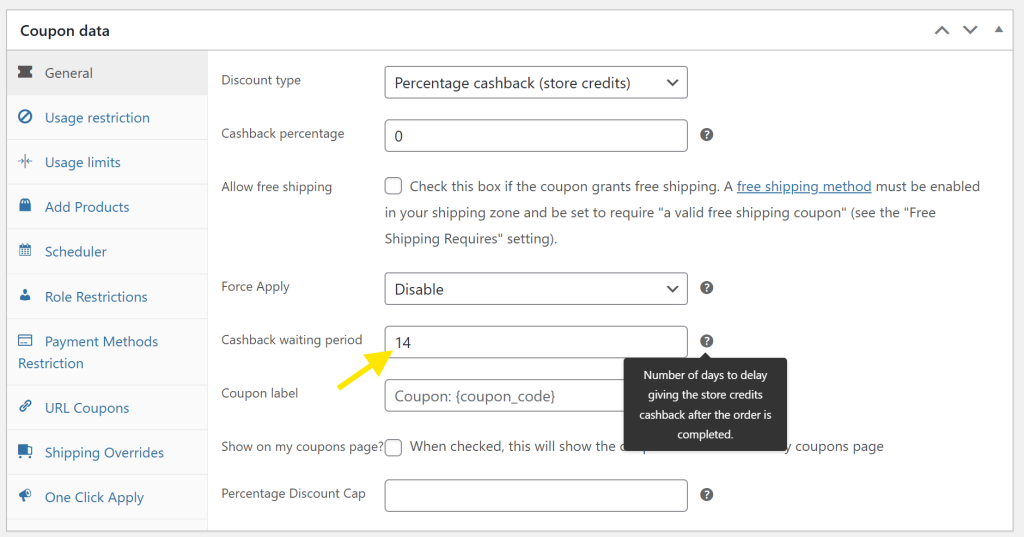Viewport: 1024px width, 537px height.
Task: Click the Percentage Discount Cap field
Action: point(536,495)
